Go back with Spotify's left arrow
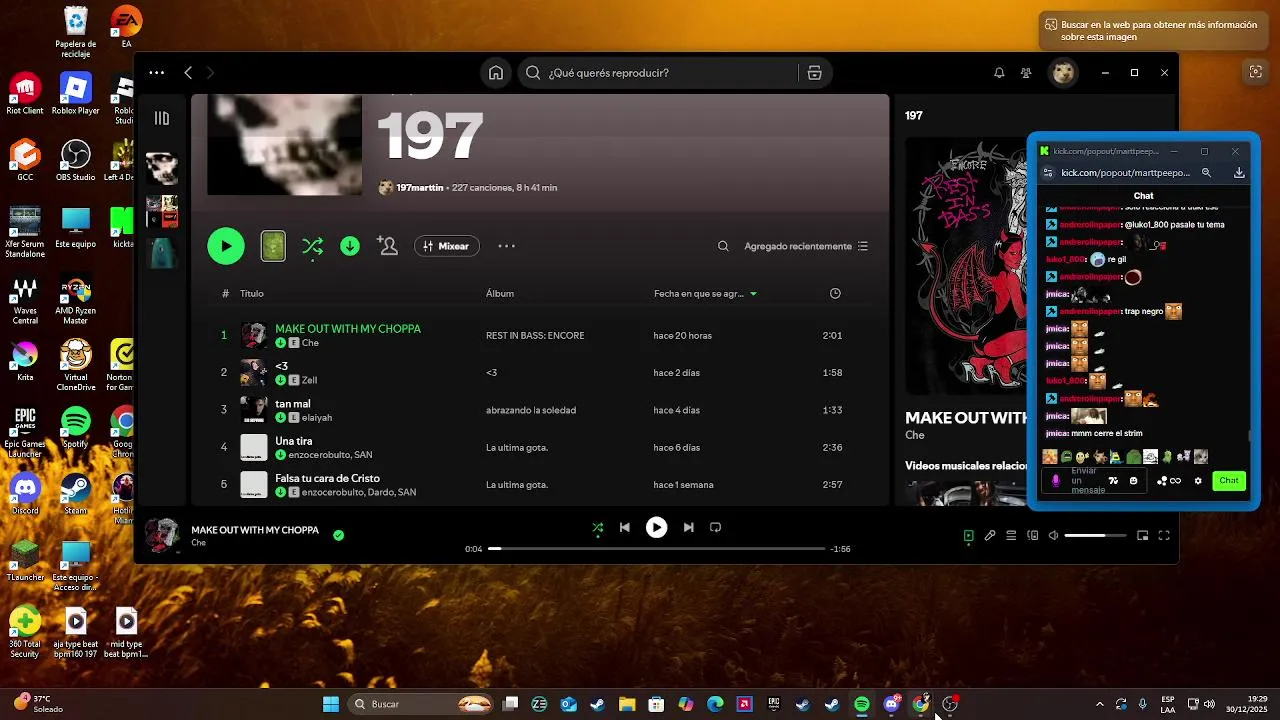This screenshot has height=720, width=1280. [x=188, y=73]
